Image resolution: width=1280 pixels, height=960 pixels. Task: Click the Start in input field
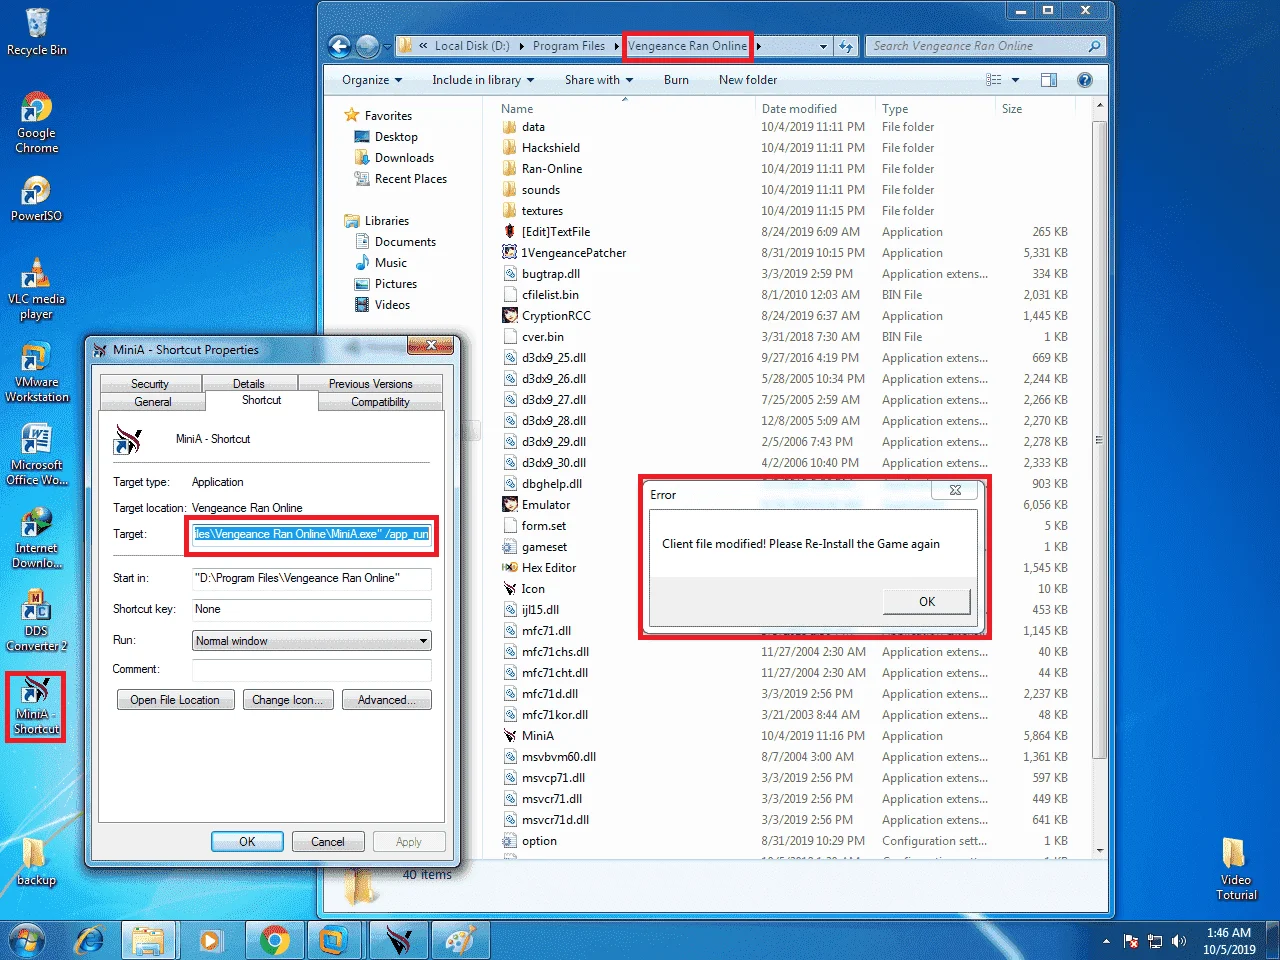coord(312,578)
